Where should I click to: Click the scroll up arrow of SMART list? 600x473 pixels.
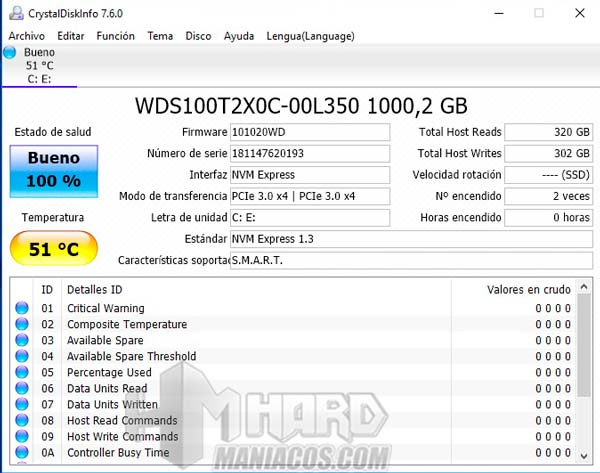click(x=584, y=287)
